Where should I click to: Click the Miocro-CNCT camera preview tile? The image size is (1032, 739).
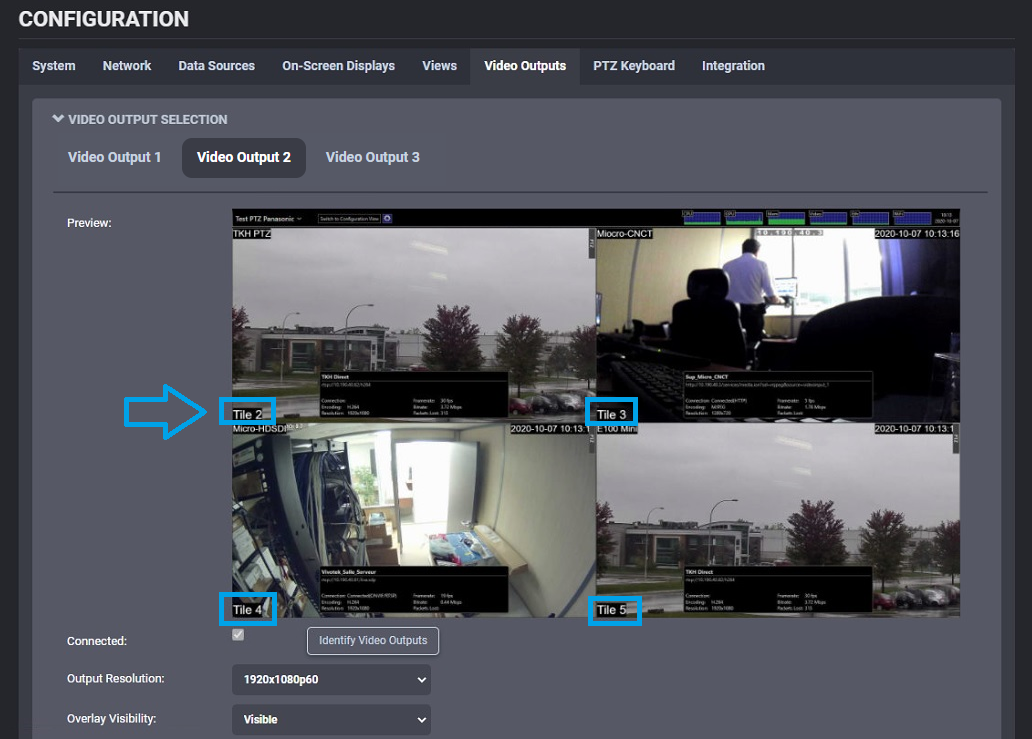[777, 324]
